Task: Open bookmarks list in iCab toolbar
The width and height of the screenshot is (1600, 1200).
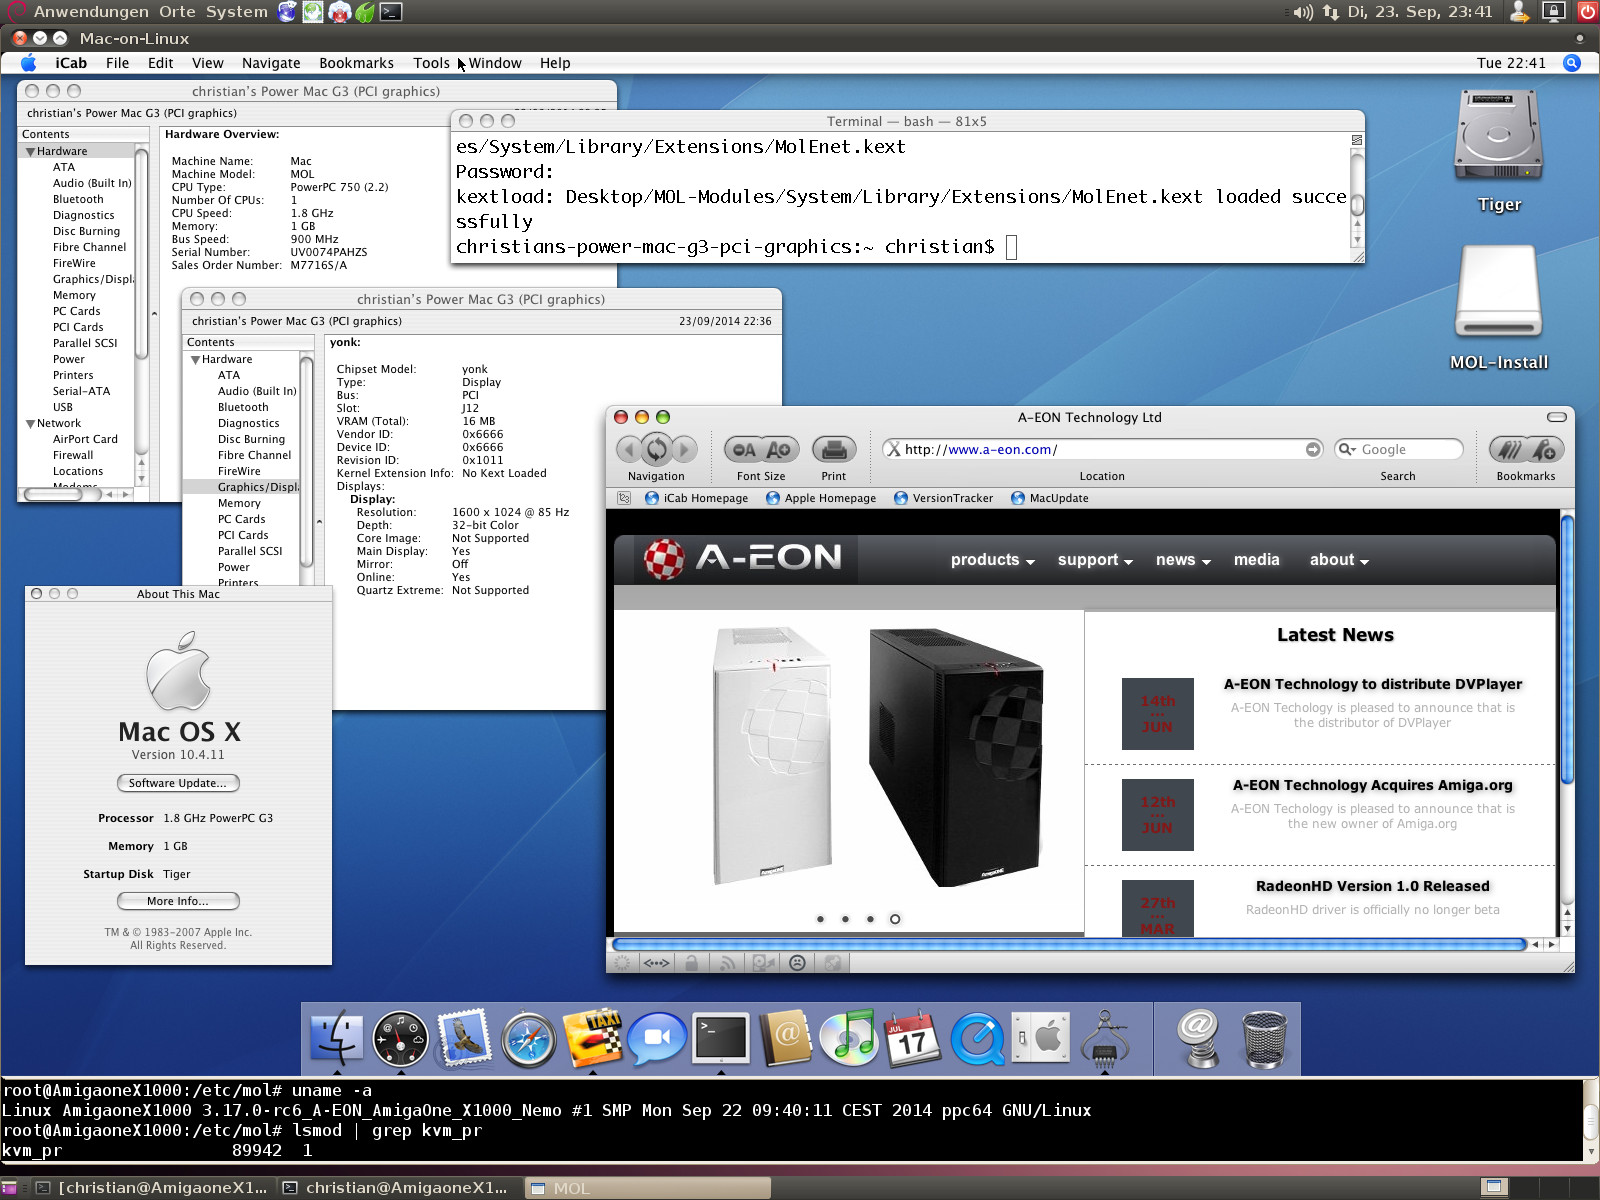Action: click(x=1508, y=450)
